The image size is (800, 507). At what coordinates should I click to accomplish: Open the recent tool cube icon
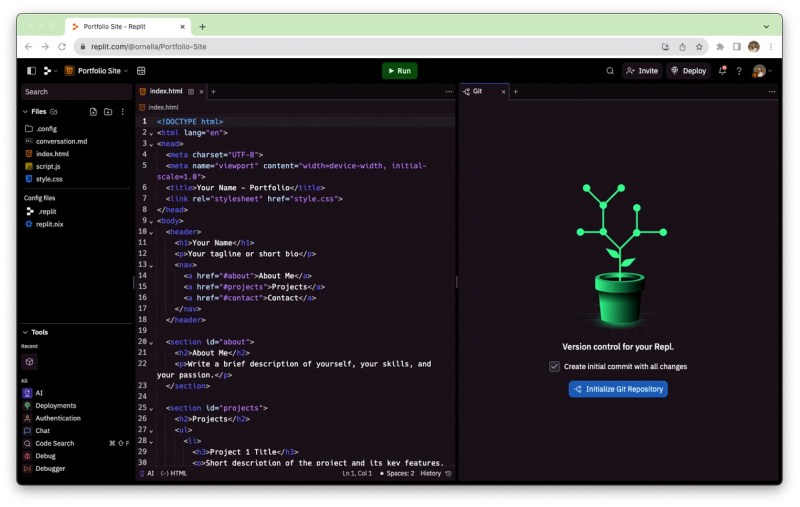click(x=29, y=362)
